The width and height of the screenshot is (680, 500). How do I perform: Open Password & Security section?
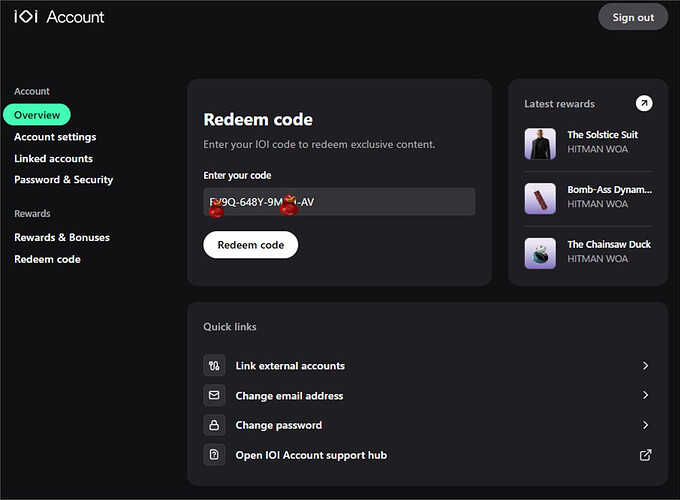(x=63, y=180)
